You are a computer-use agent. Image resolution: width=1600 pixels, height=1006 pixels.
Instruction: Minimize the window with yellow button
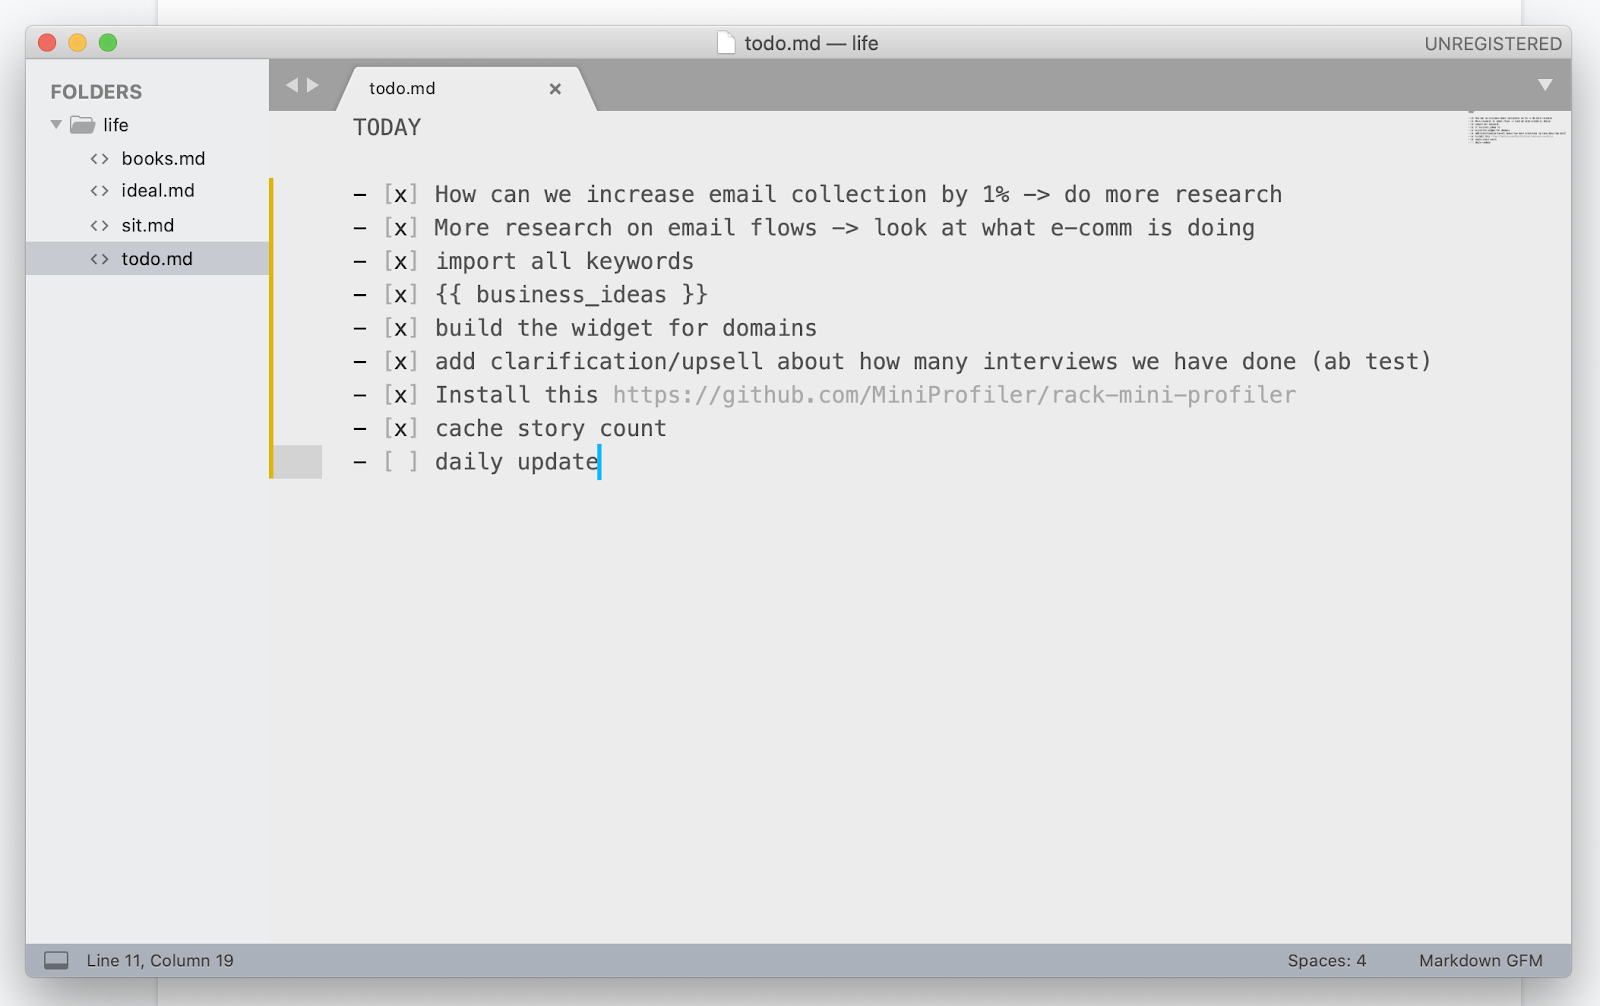77,43
